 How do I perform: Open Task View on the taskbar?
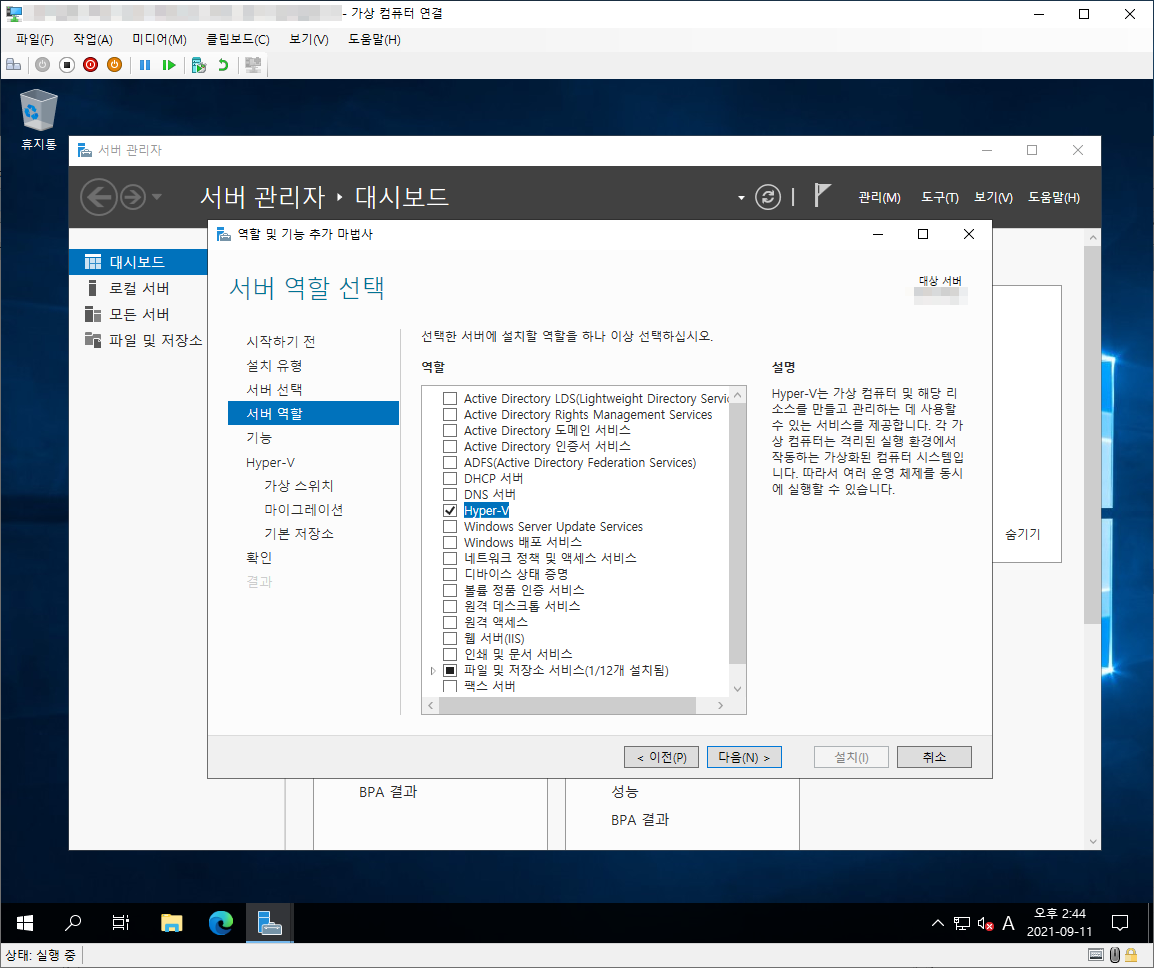click(121, 922)
